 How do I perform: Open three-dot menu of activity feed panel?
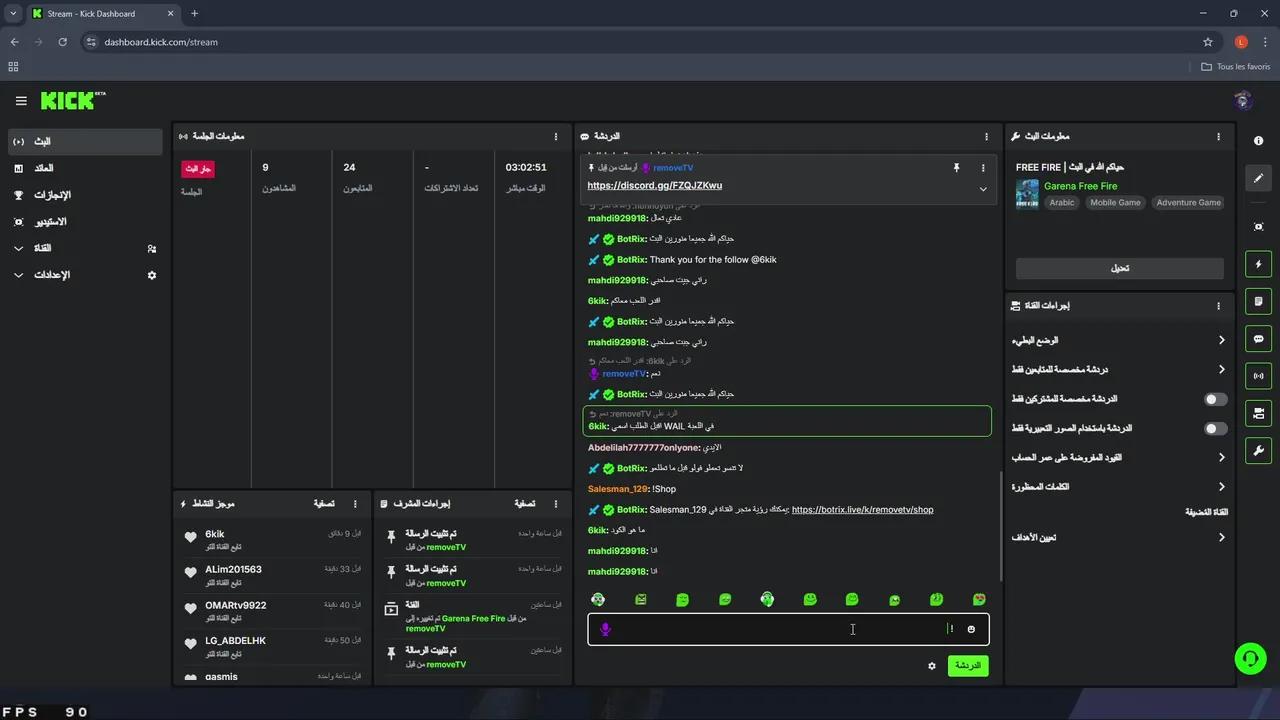pyautogui.click(x=356, y=504)
